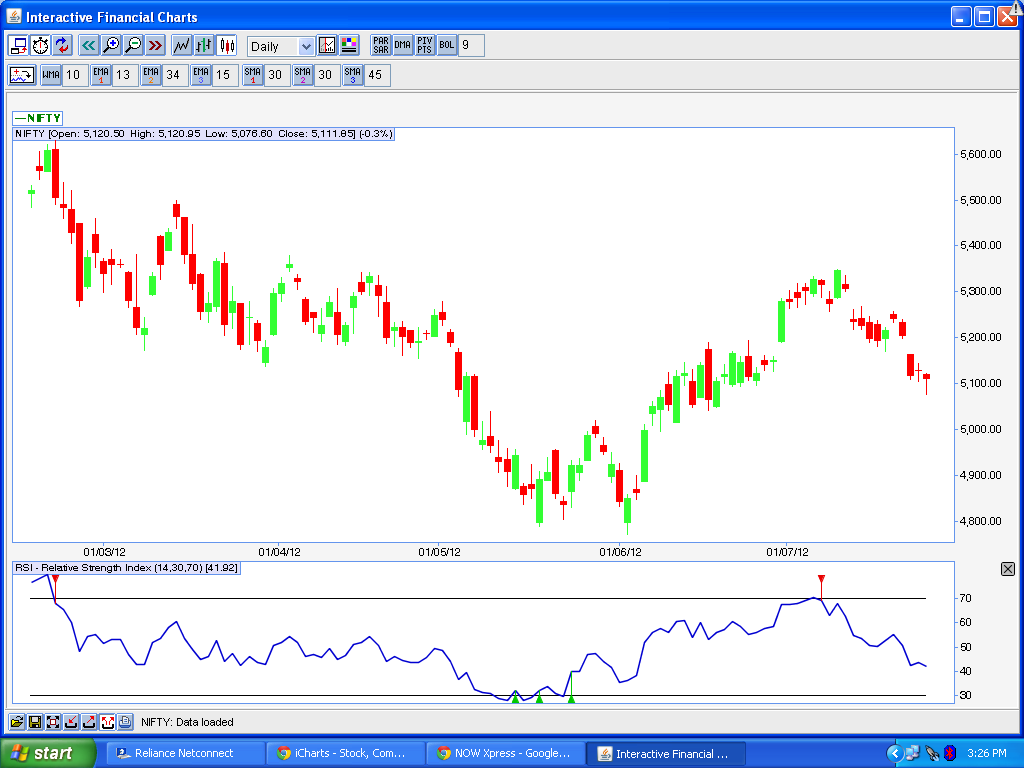Click the EMA 1 period field showing 13
Viewport: 1024px width, 768px height.
[124, 75]
